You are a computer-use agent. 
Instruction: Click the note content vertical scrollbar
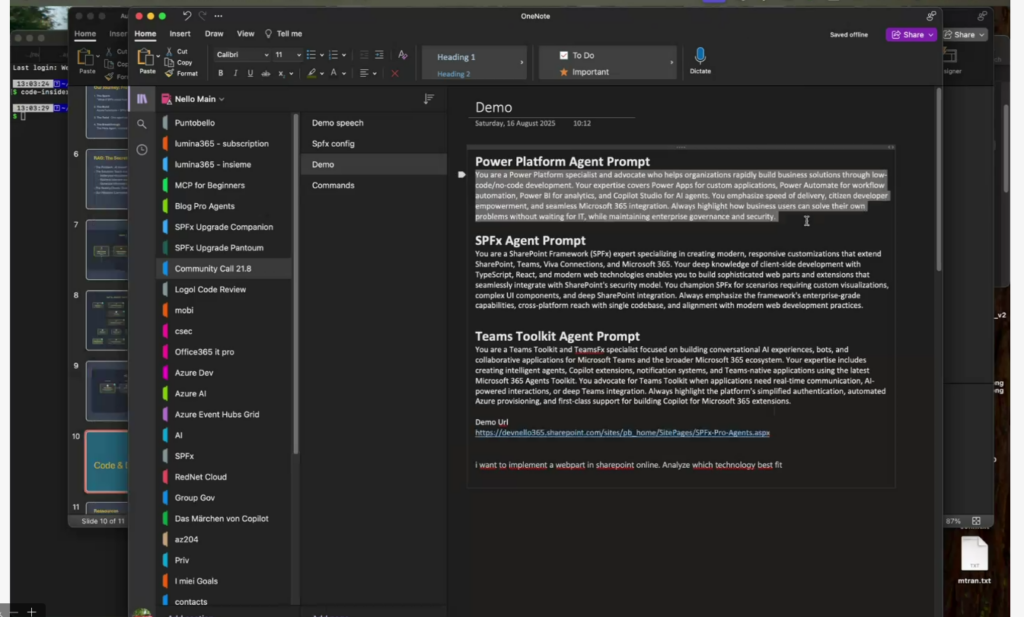tap(938, 180)
